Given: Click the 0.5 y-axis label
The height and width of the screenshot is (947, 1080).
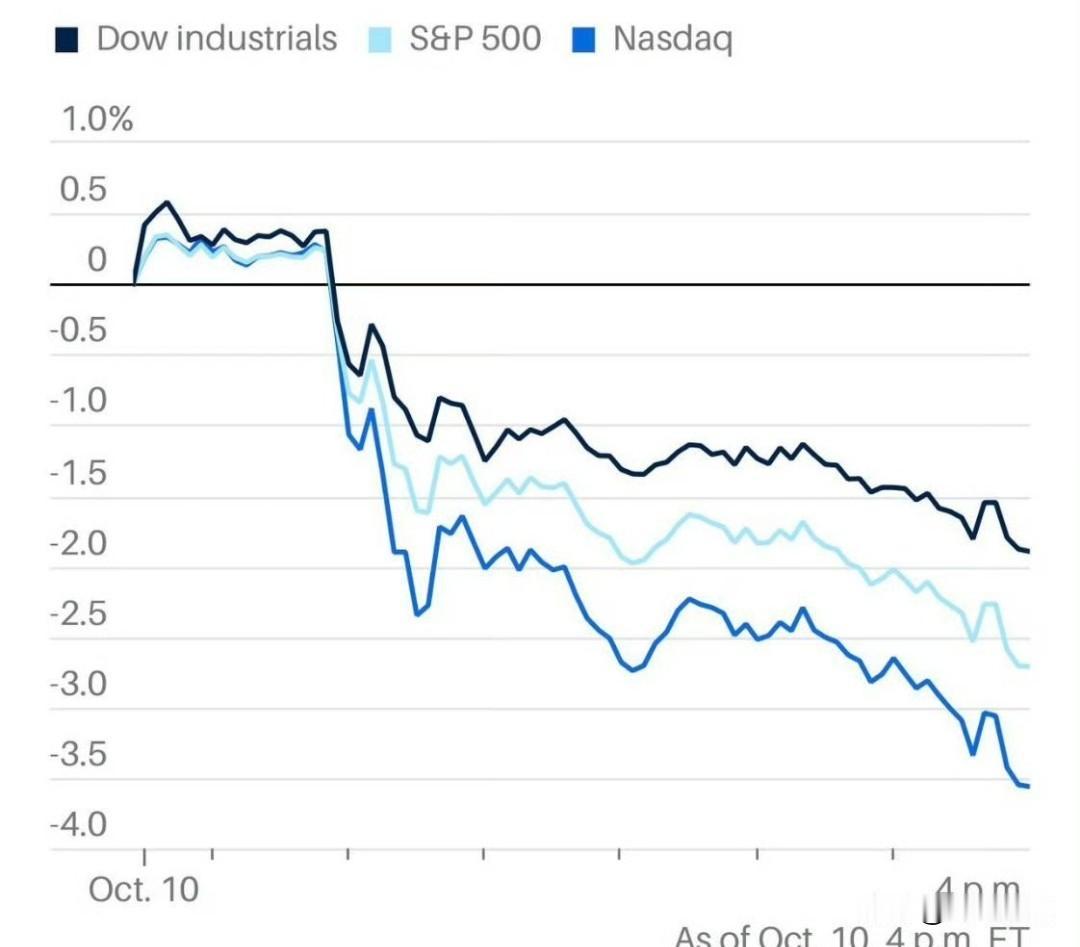Looking at the screenshot, I should pos(84,190).
